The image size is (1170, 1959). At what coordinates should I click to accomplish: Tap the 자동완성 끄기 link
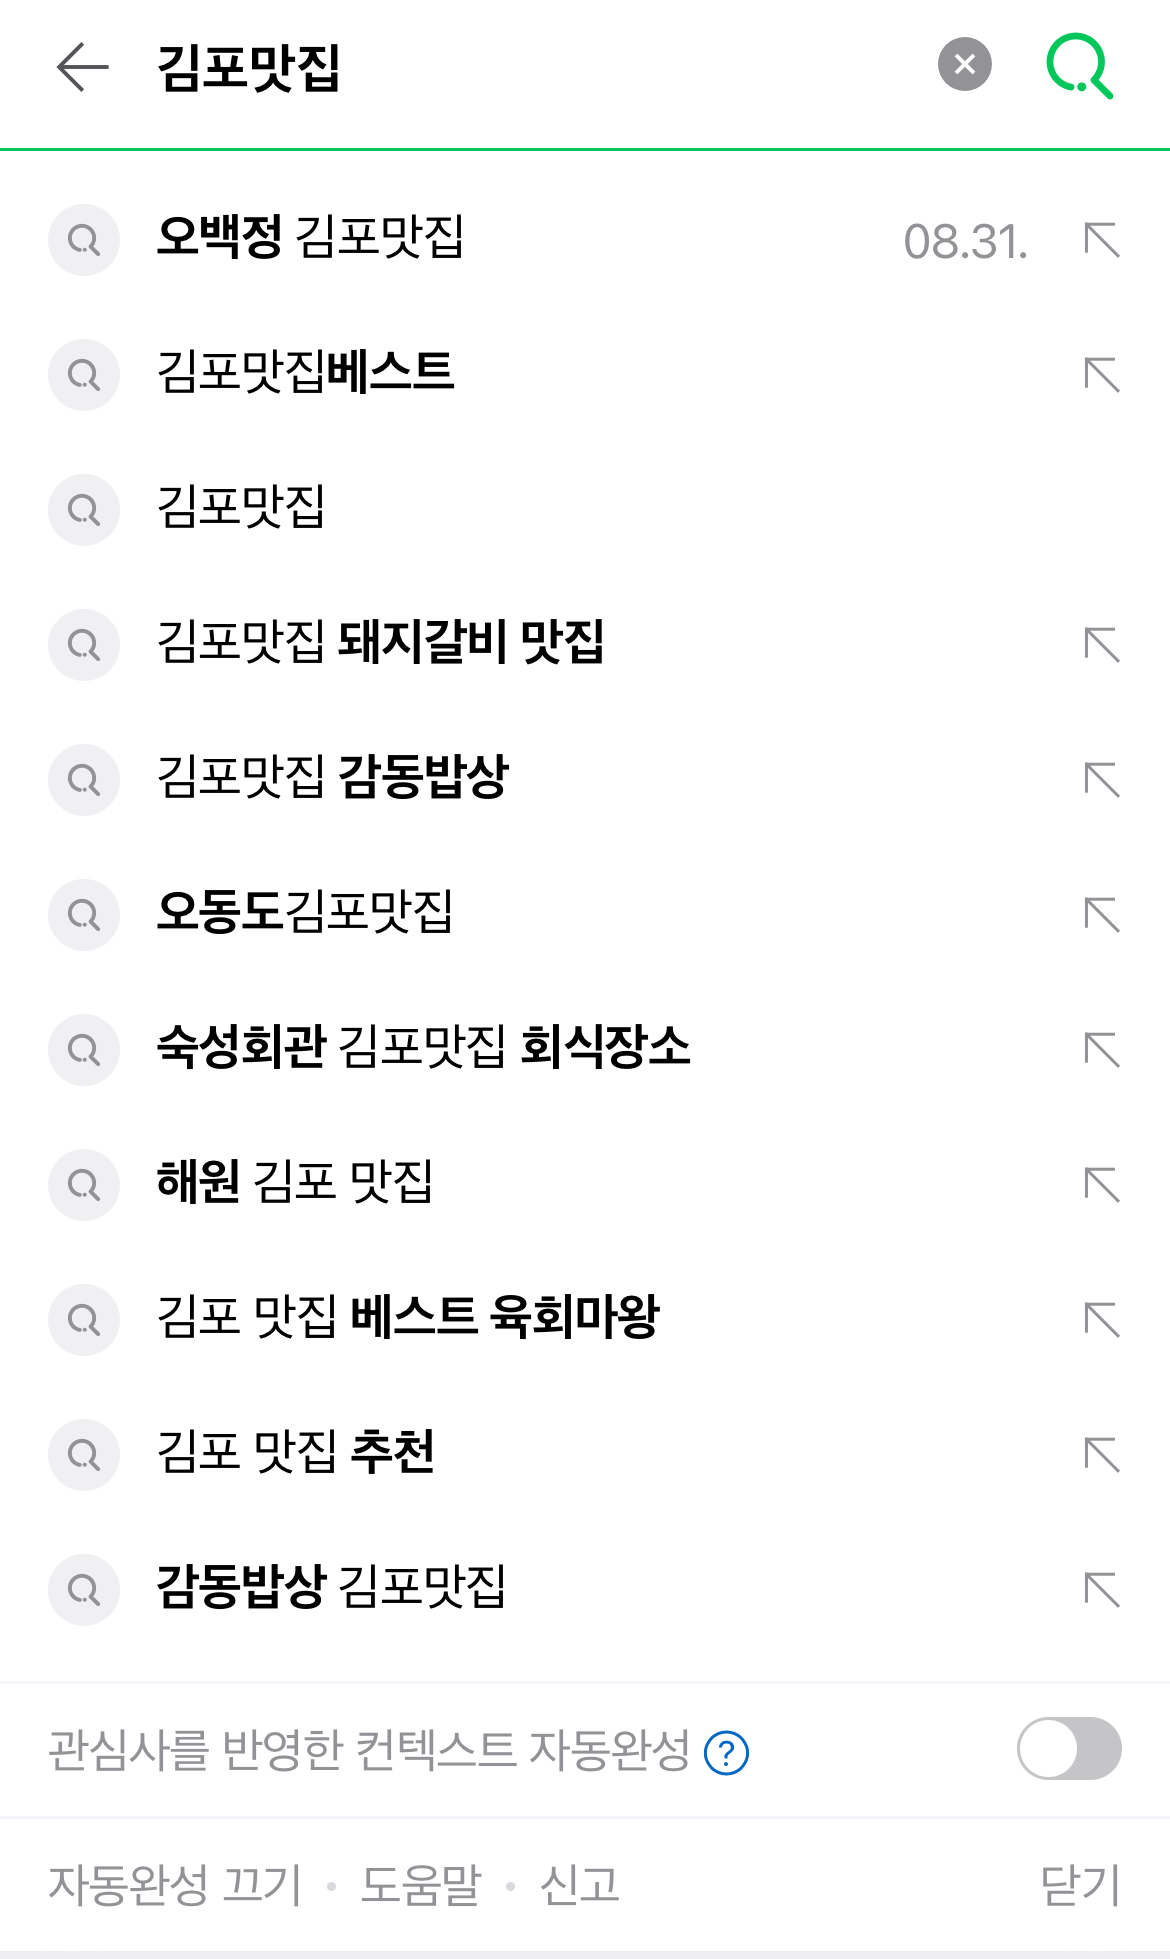pyautogui.click(x=175, y=1886)
